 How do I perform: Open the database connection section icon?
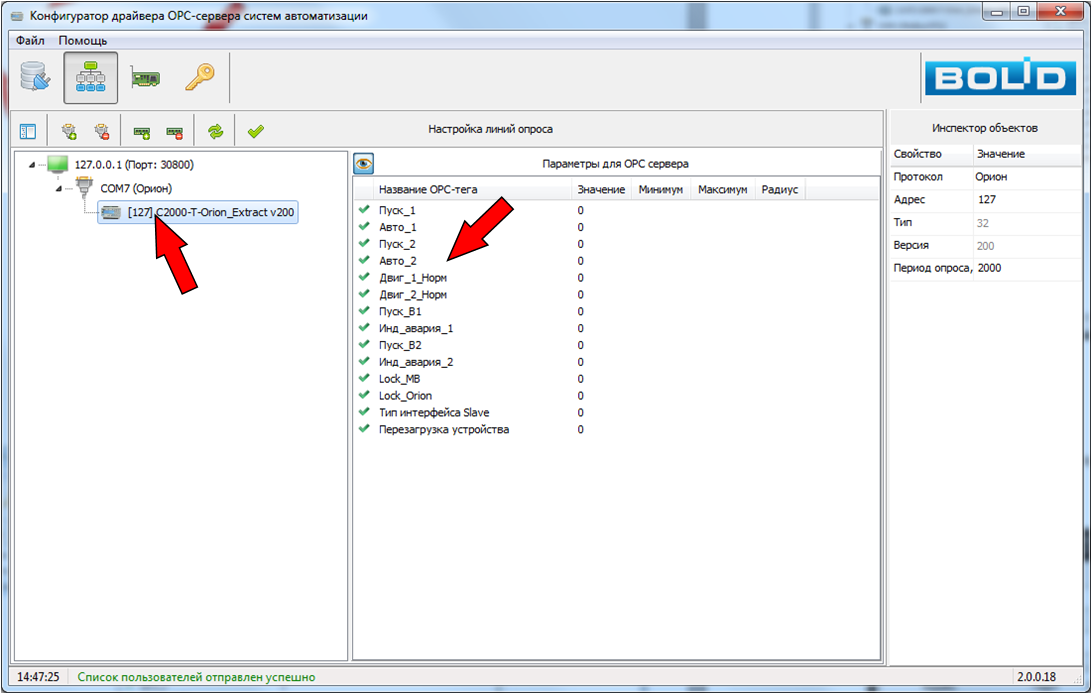35,79
